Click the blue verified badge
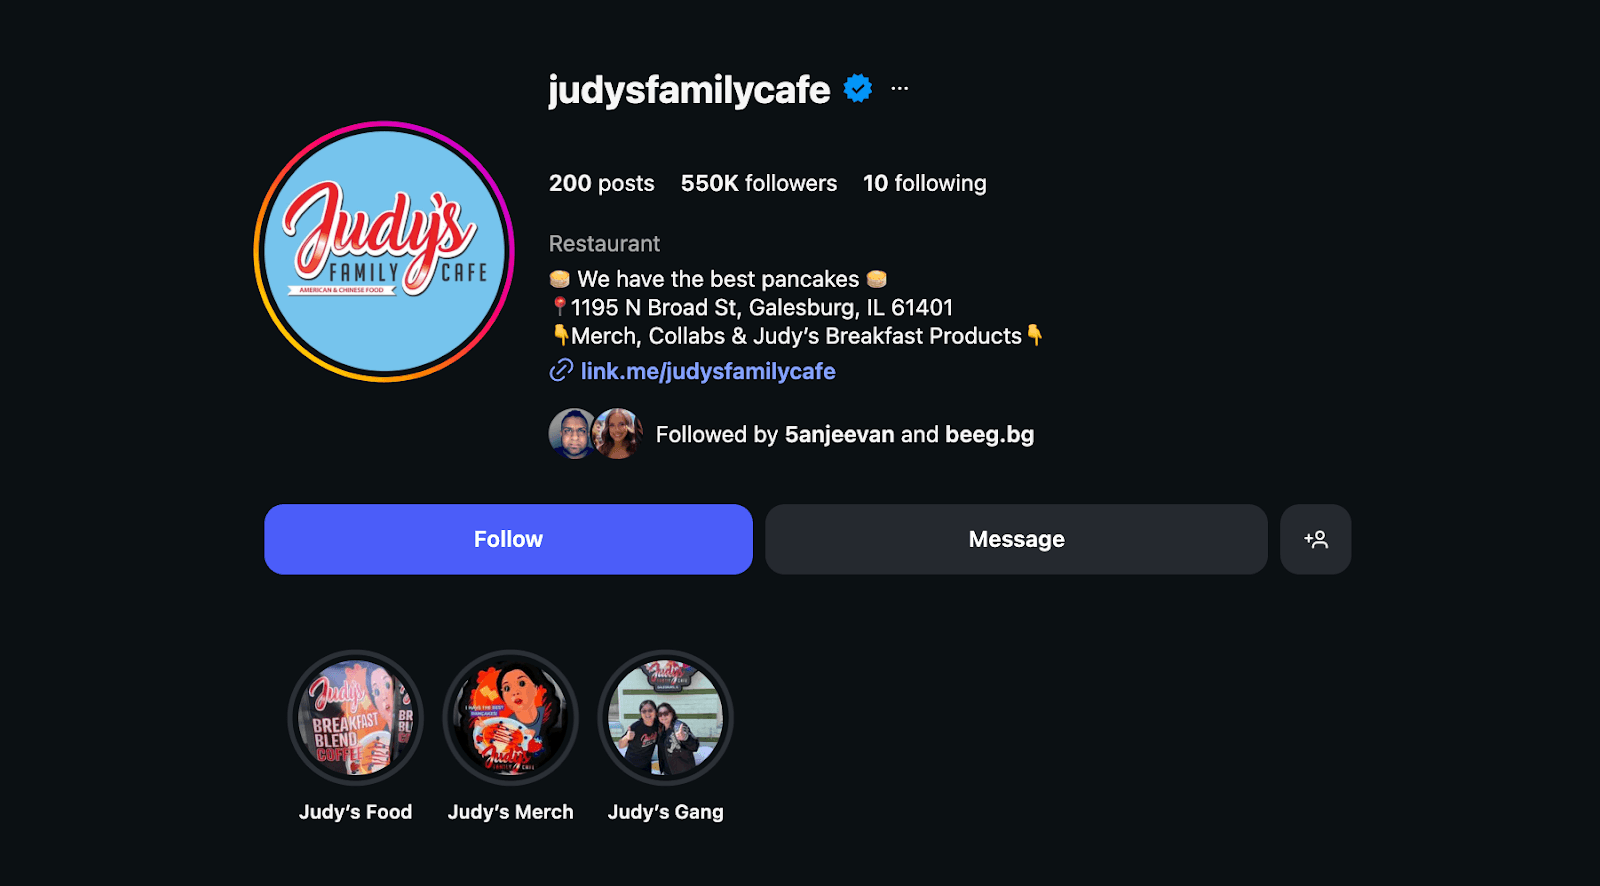 tap(858, 89)
